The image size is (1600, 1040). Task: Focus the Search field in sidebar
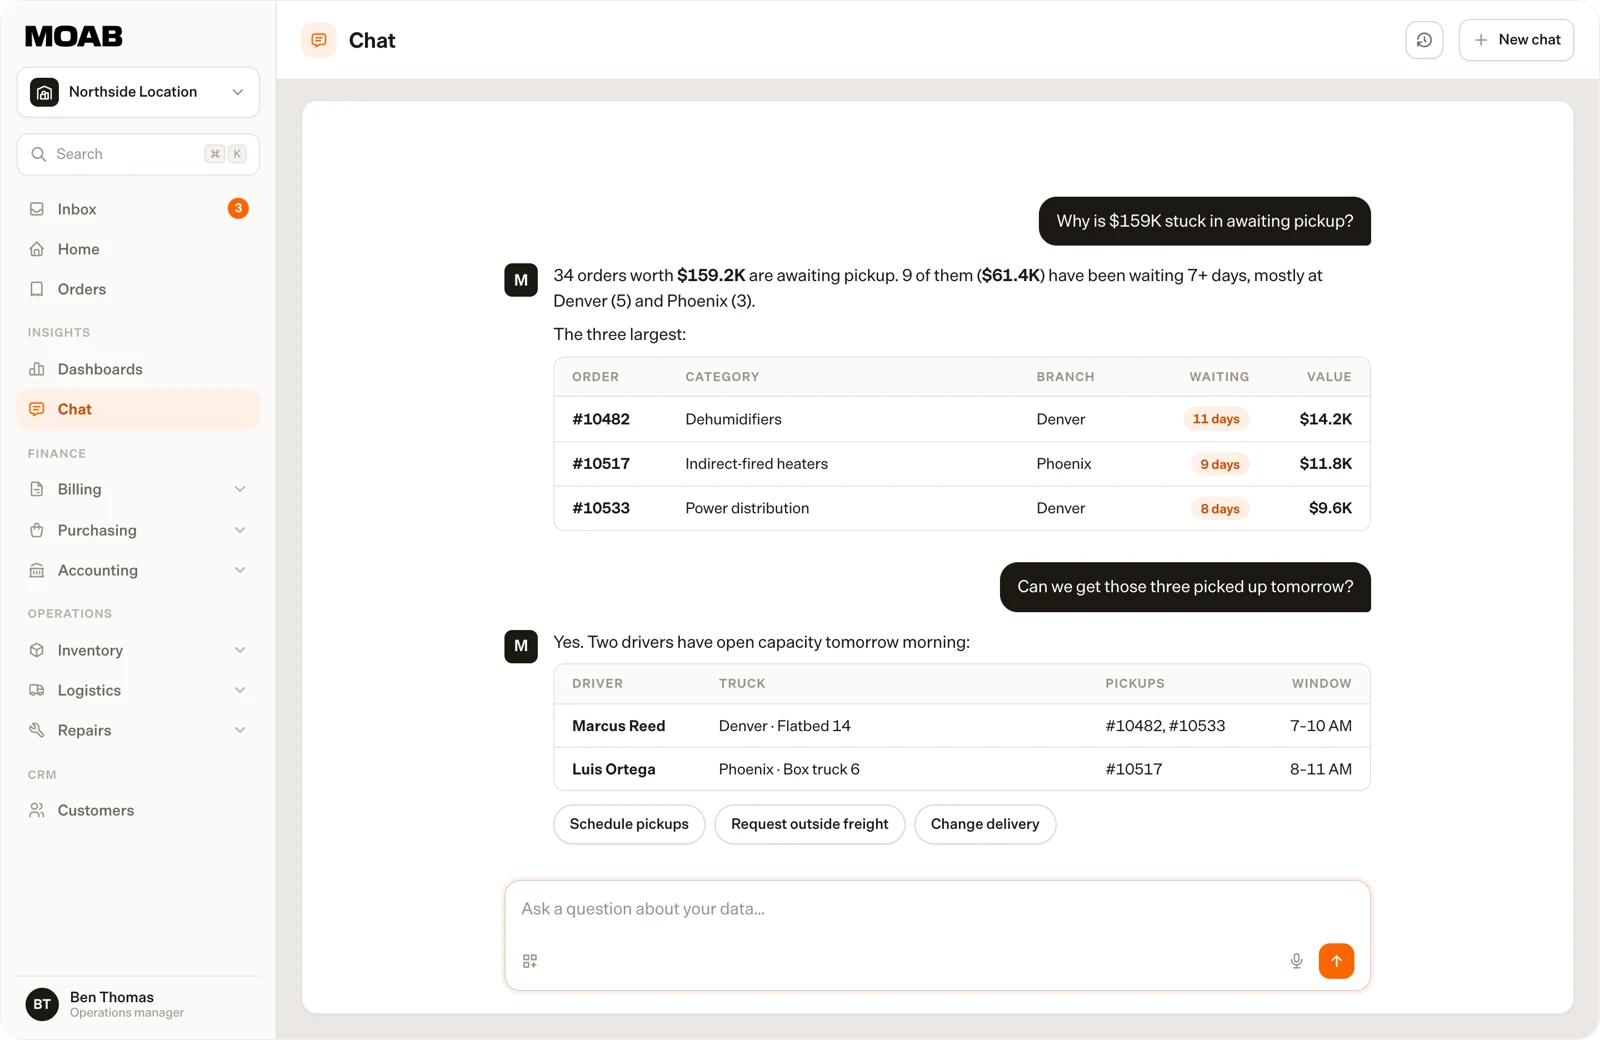click(x=138, y=154)
